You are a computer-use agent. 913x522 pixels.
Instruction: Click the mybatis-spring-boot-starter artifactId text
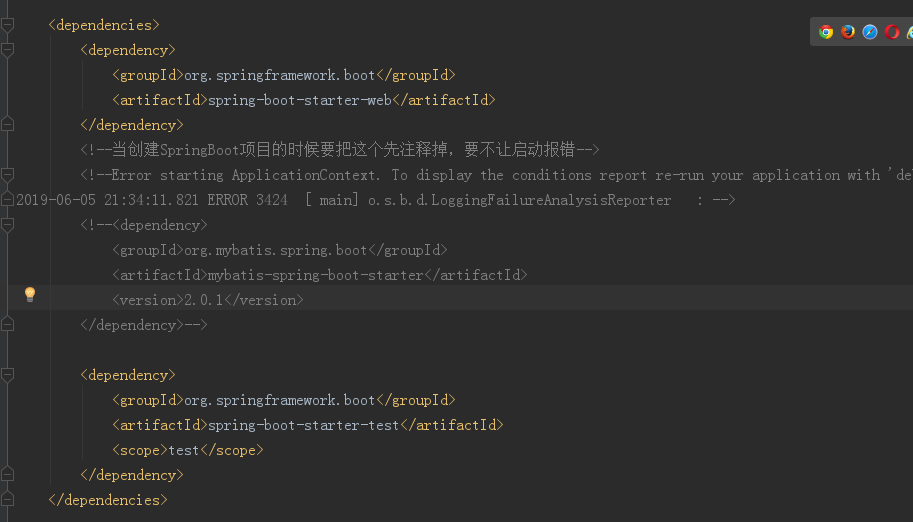(x=316, y=275)
